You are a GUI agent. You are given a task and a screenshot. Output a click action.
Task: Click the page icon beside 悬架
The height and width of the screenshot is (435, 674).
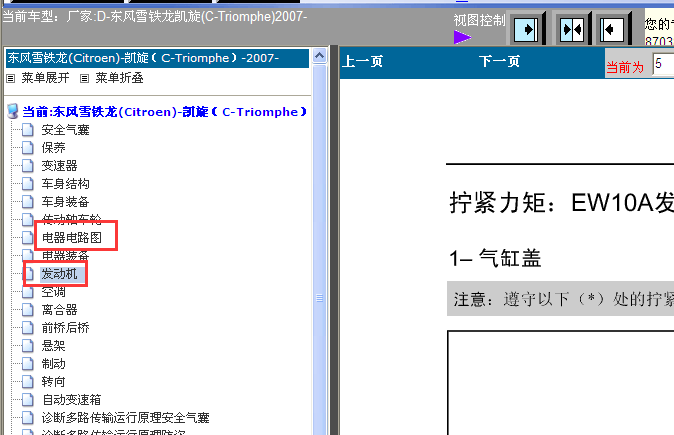coord(28,346)
